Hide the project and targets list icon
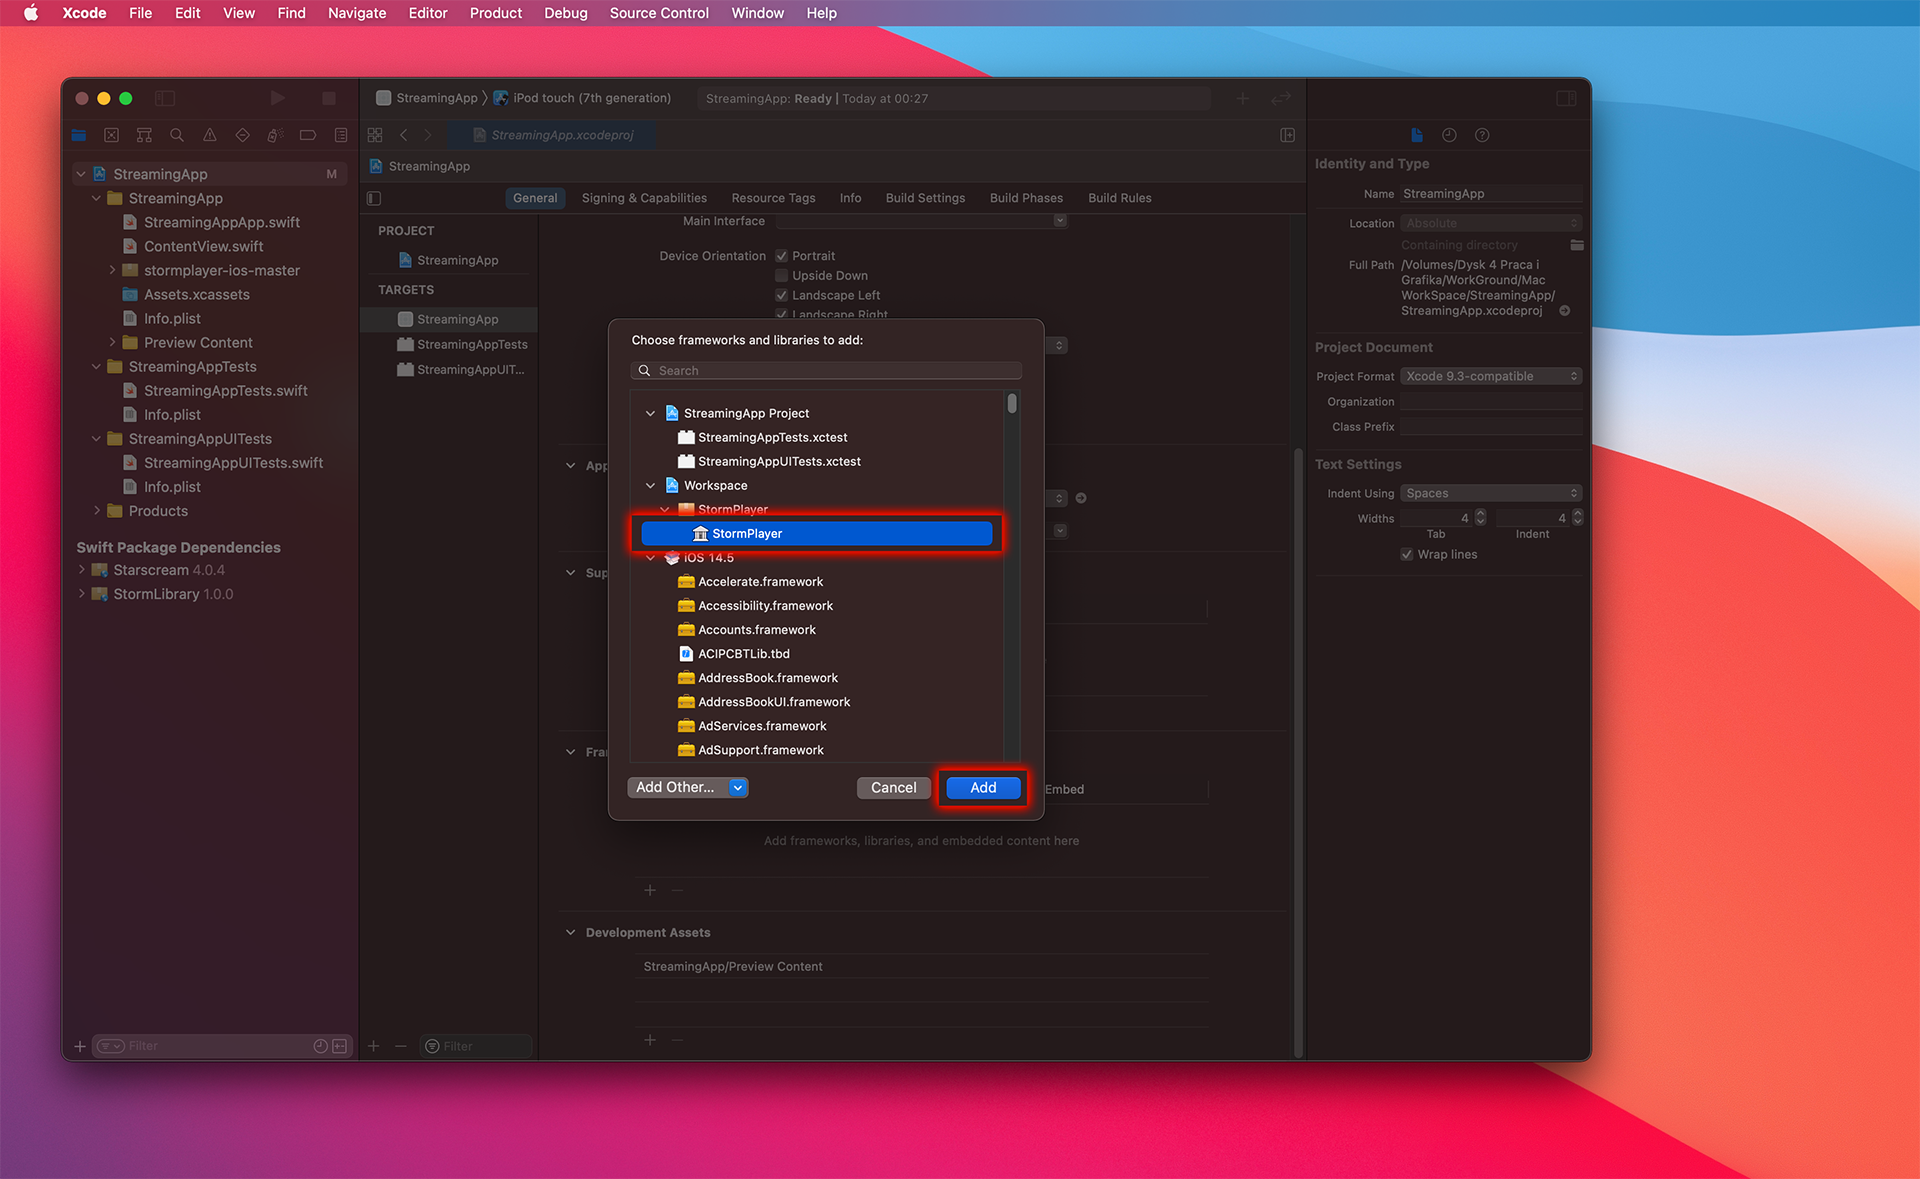The image size is (1920, 1179). coord(374,198)
